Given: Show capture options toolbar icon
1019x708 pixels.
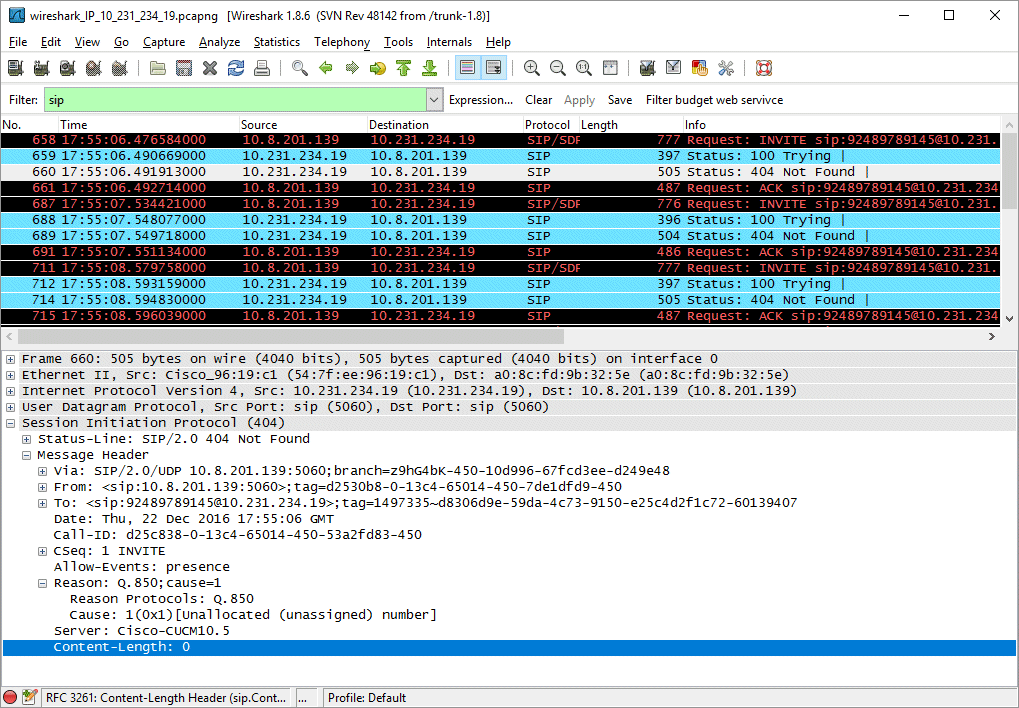Looking at the screenshot, I should point(42,68).
